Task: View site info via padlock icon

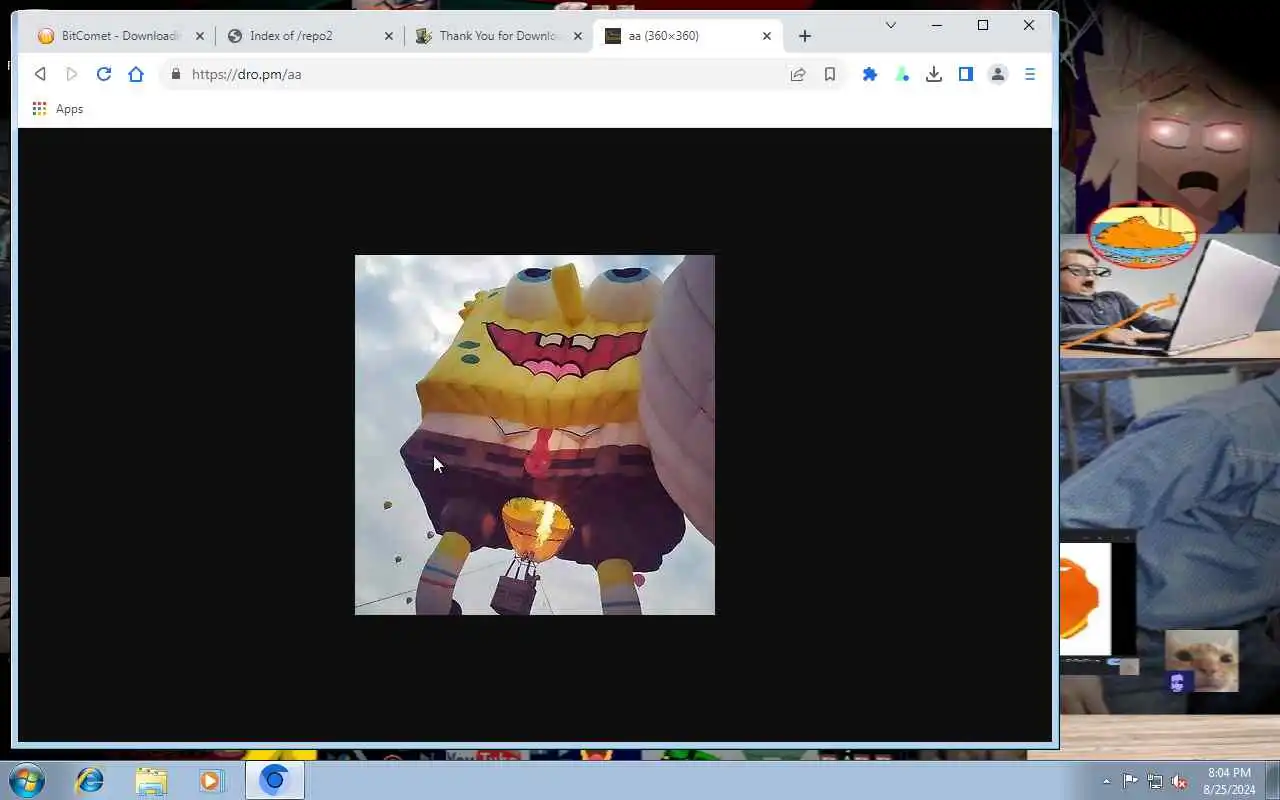Action: pyautogui.click(x=176, y=74)
